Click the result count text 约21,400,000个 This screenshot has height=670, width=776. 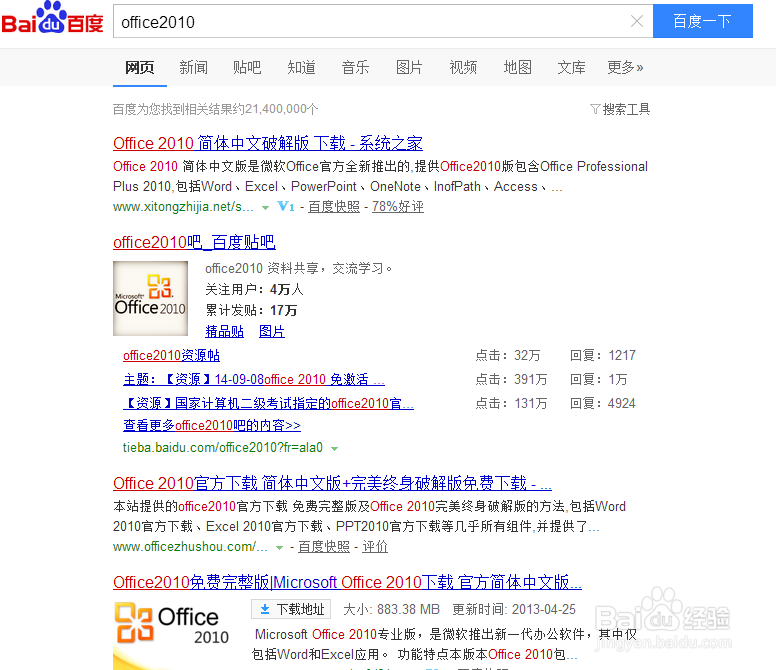(x=276, y=109)
